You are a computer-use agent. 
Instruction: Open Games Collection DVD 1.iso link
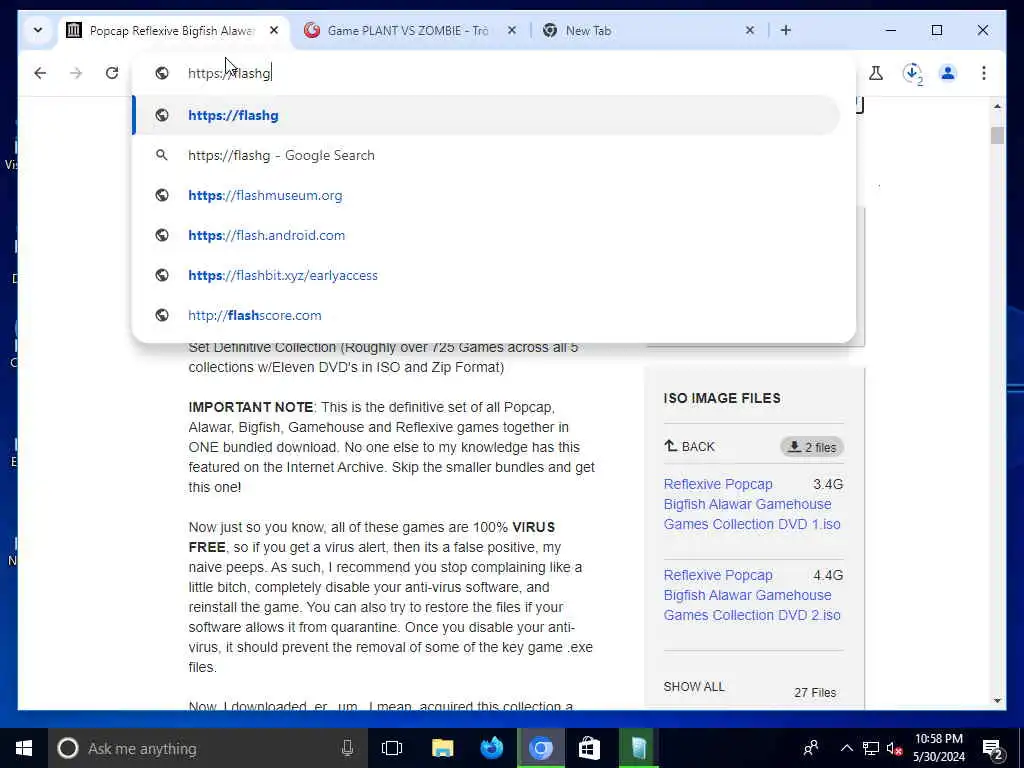(x=752, y=504)
